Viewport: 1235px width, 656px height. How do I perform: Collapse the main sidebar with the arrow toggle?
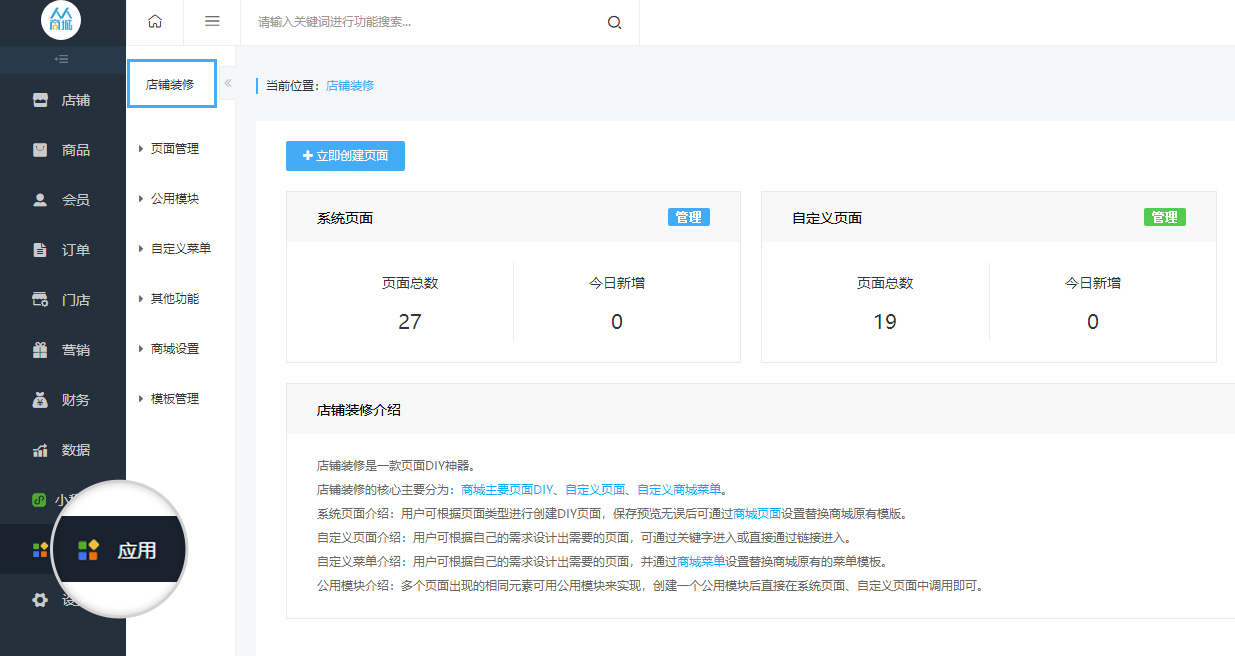(62, 60)
